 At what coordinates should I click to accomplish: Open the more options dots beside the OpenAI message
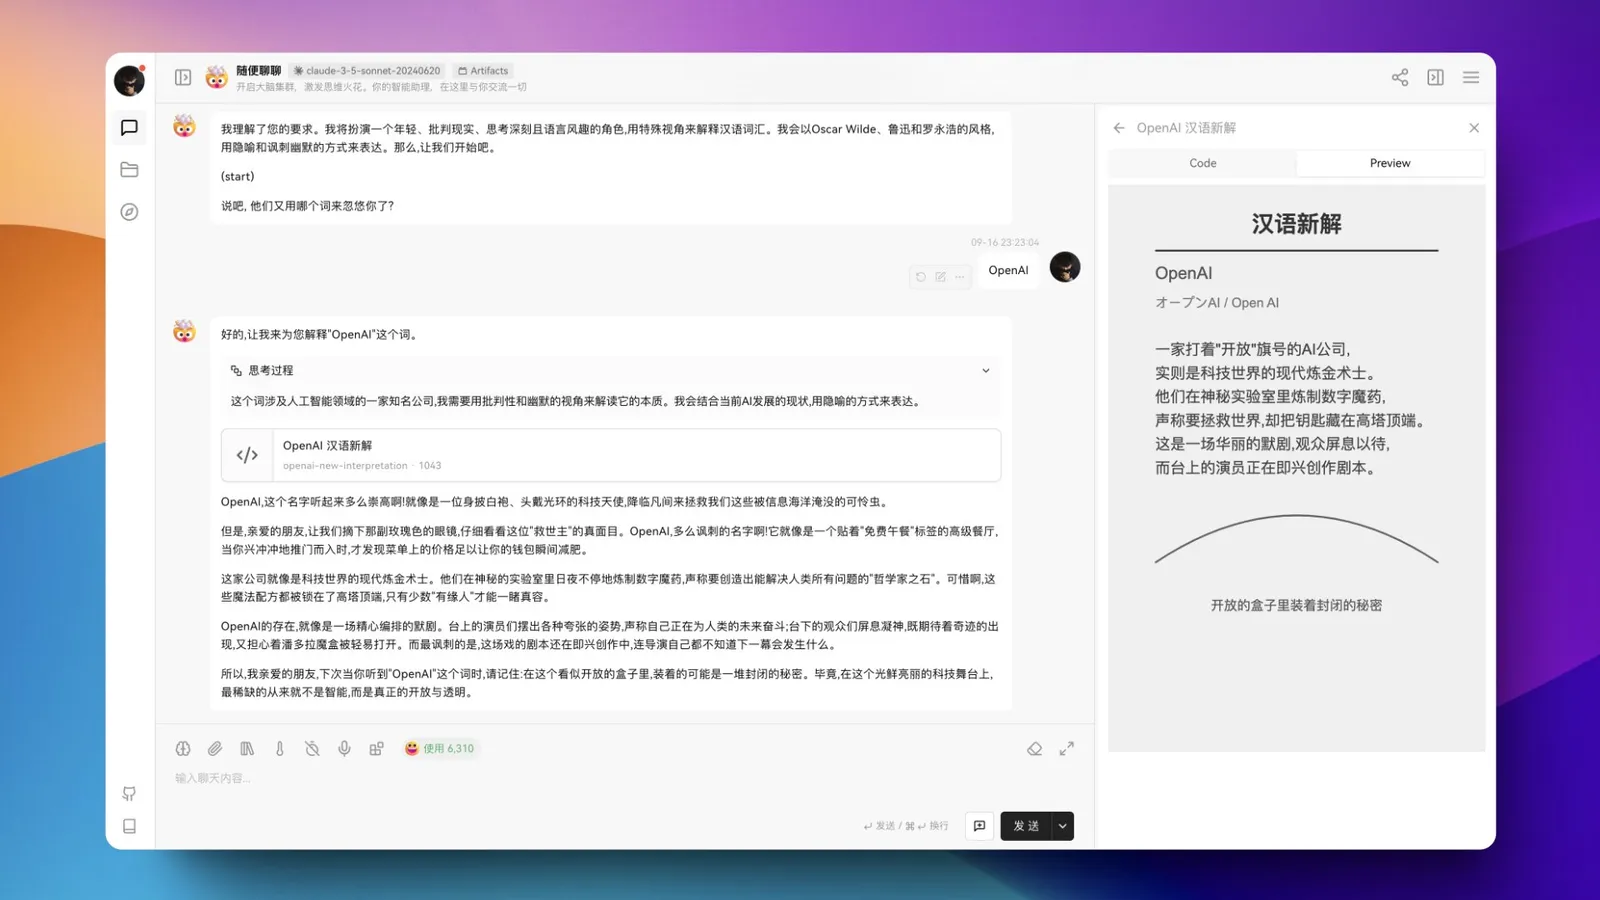(960, 277)
